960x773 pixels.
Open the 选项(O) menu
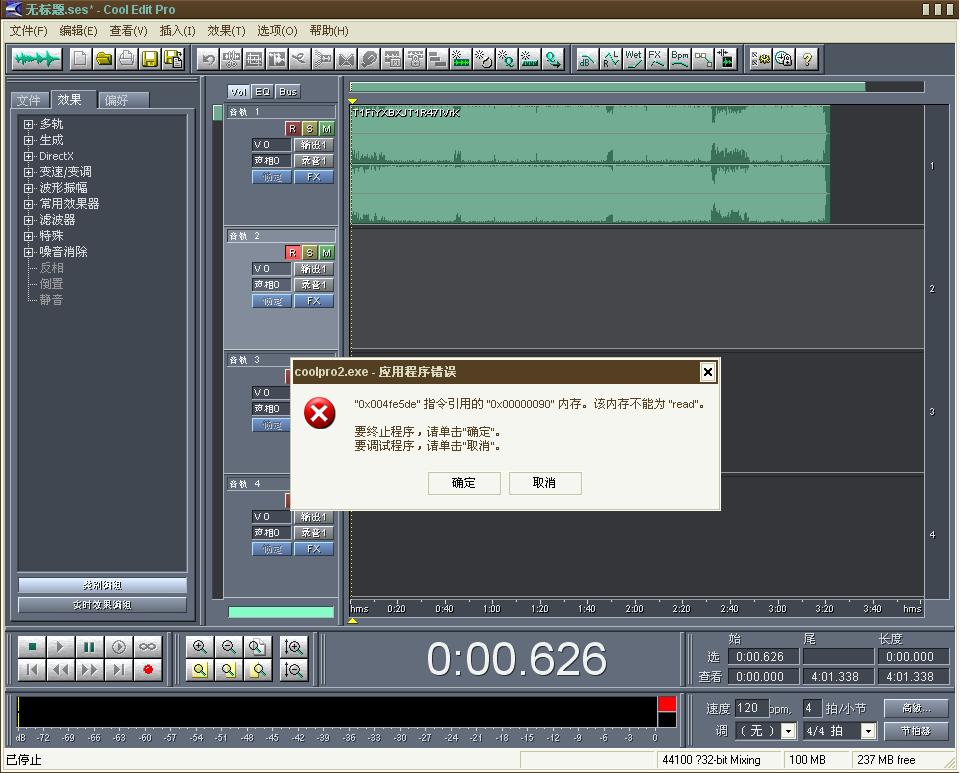(x=277, y=31)
